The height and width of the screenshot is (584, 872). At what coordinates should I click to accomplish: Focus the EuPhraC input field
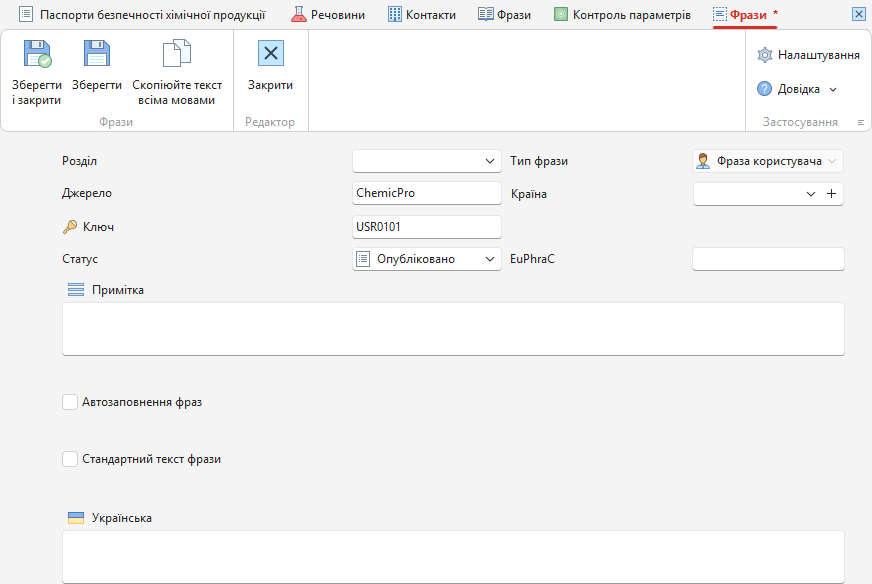point(768,259)
